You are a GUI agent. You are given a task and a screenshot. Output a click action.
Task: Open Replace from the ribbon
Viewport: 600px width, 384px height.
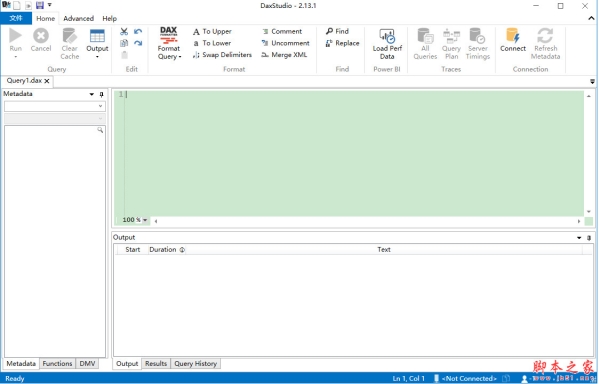point(342,43)
